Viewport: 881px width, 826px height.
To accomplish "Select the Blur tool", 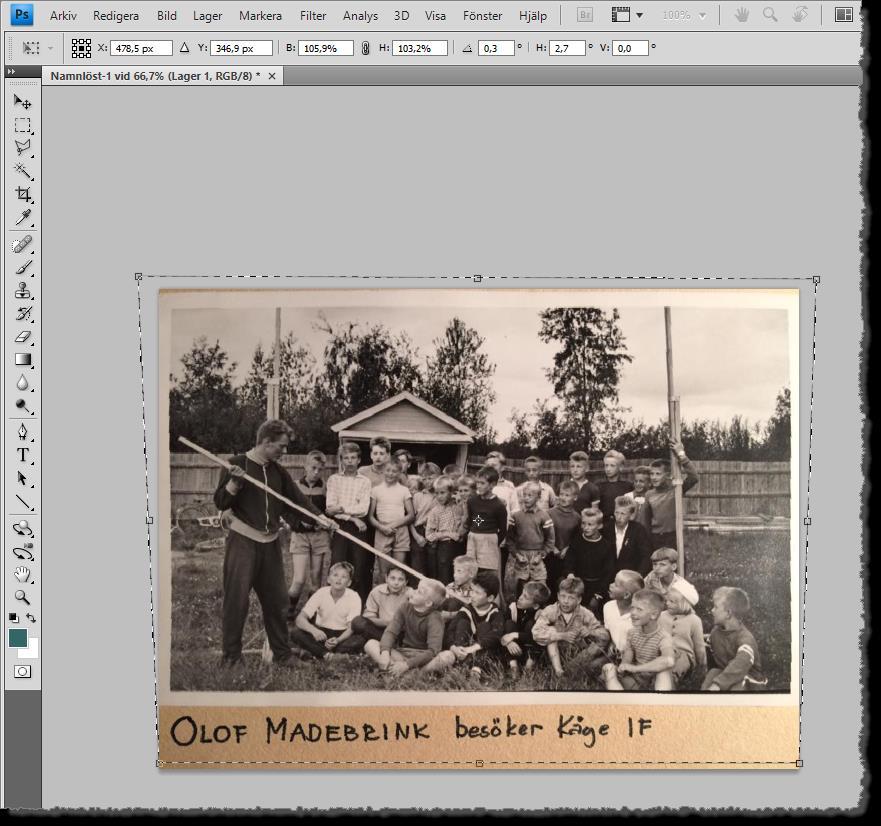I will click(22, 383).
